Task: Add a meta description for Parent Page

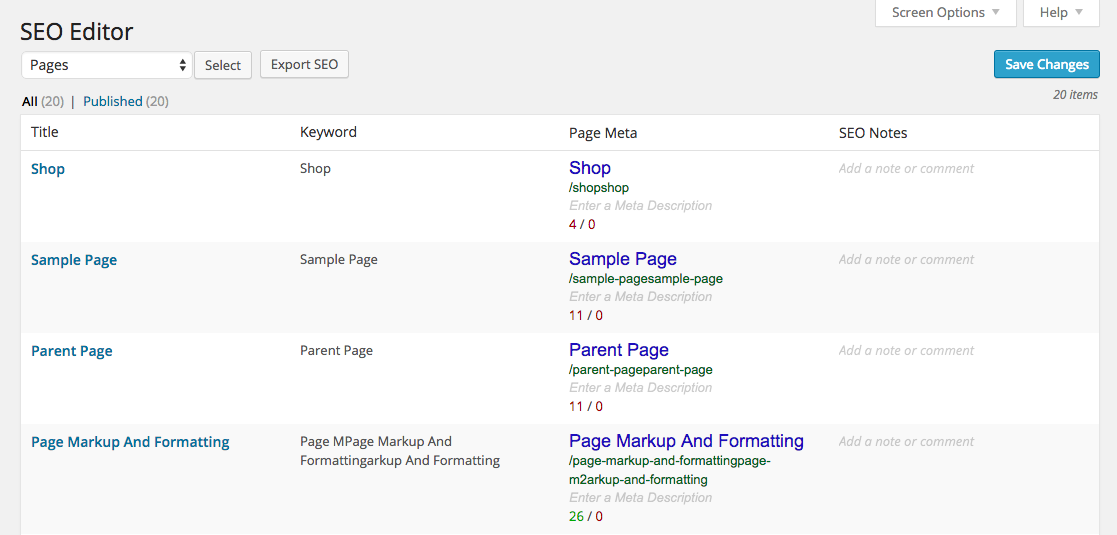Action: click(640, 388)
